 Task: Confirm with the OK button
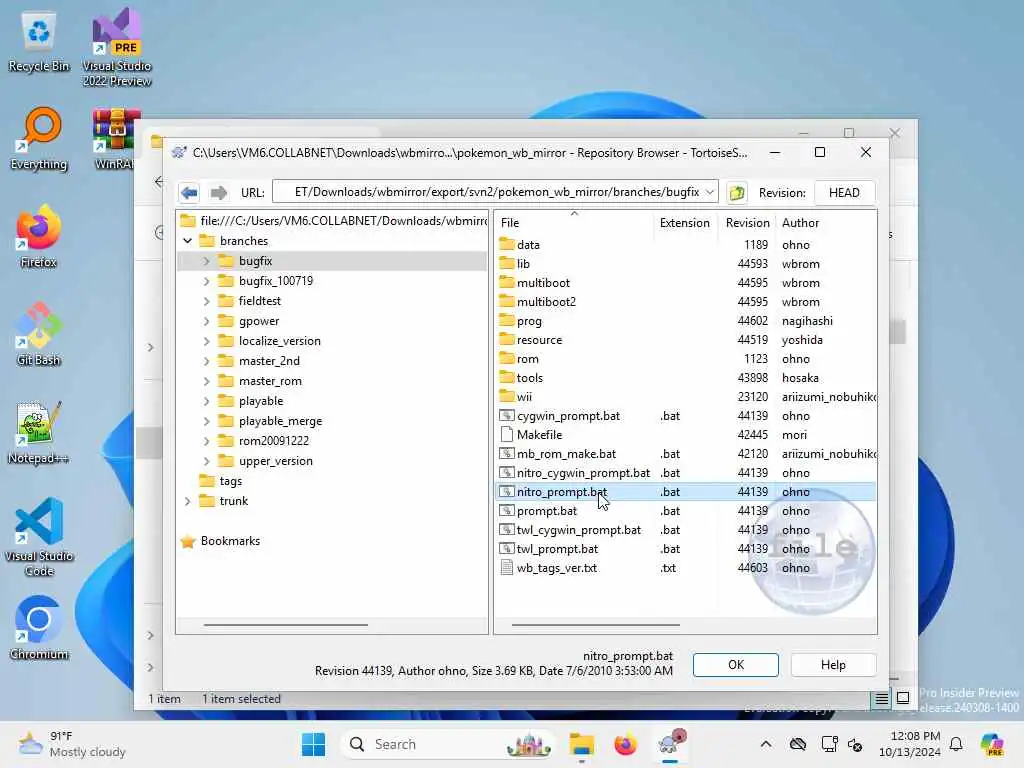click(735, 665)
